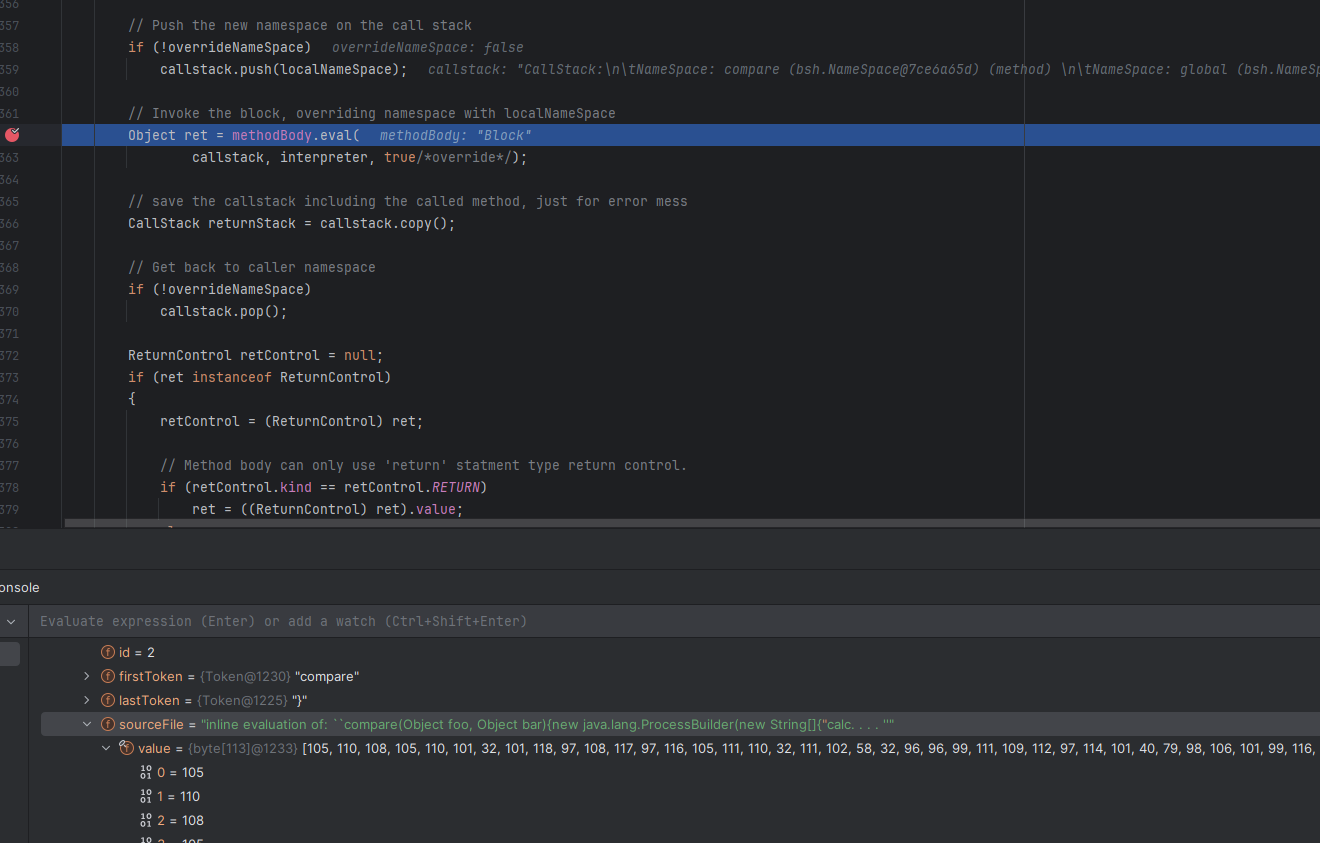Switch to the Console tab
Image resolution: width=1320 pixels, height=843 pixels.
18,587
